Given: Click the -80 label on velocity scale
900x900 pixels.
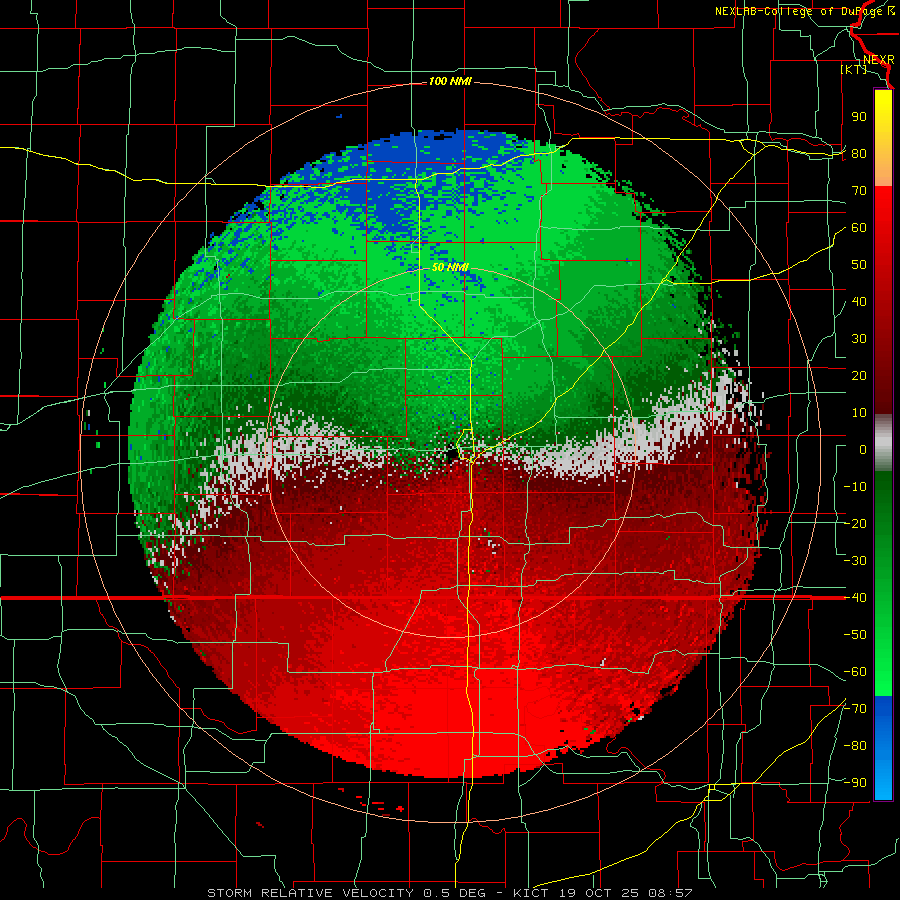Looking at the screenshot, I should (x=855, y=746).
